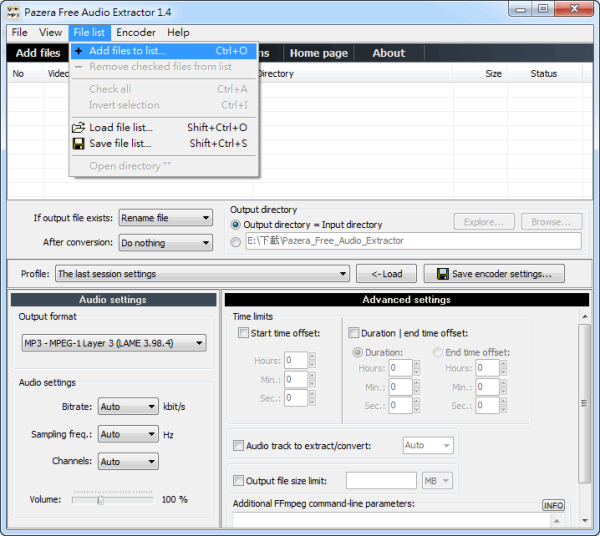
Task: Select the custom output path radio button
Action: tap(236, 242)
